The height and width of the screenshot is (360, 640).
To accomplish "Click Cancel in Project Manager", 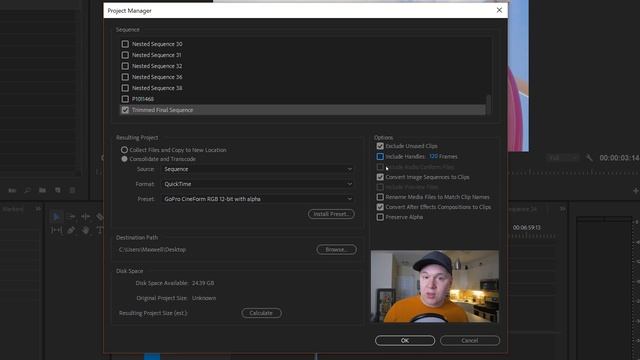I will (x=470, y=340).
